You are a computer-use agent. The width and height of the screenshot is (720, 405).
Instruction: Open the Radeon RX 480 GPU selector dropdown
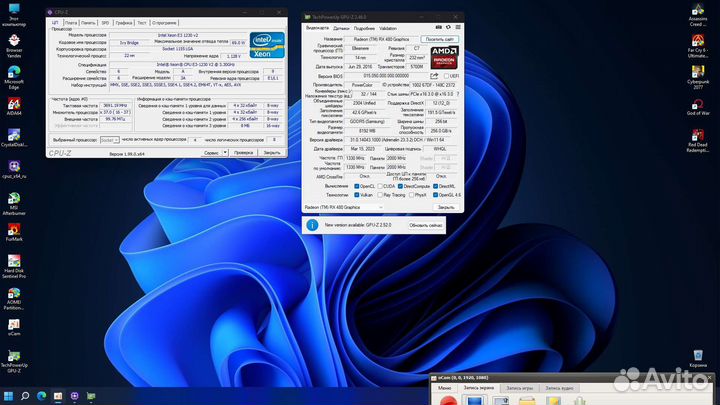[x=343, y=207]
